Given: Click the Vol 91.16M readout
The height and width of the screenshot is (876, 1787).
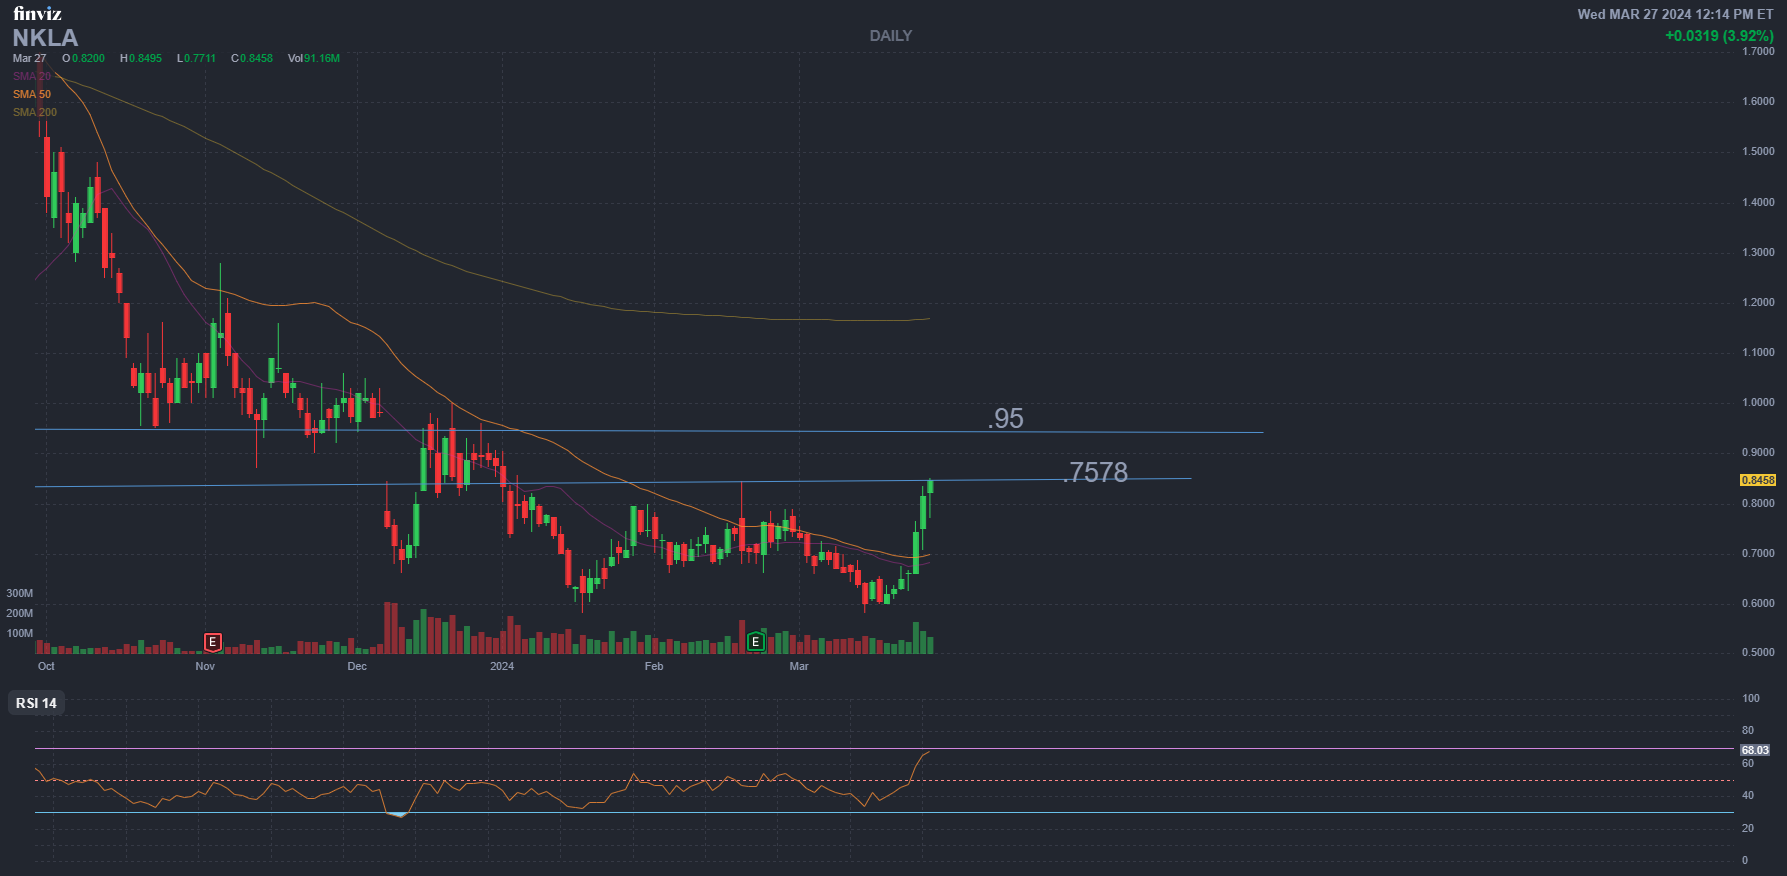Looking at the screenshot, I should coord(314,58).
